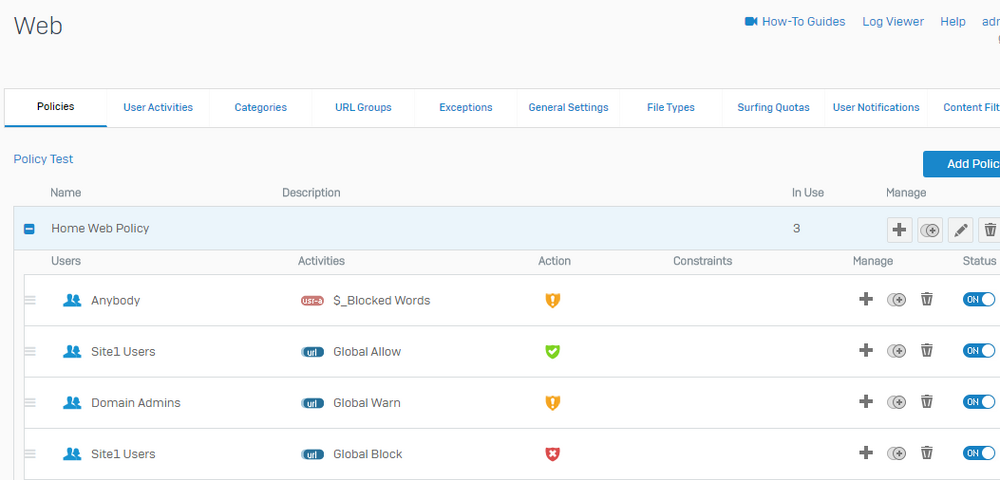Viewport: 1000px width, 480px height.
Task: Go to General Settings tab
Action: point(568,107)
